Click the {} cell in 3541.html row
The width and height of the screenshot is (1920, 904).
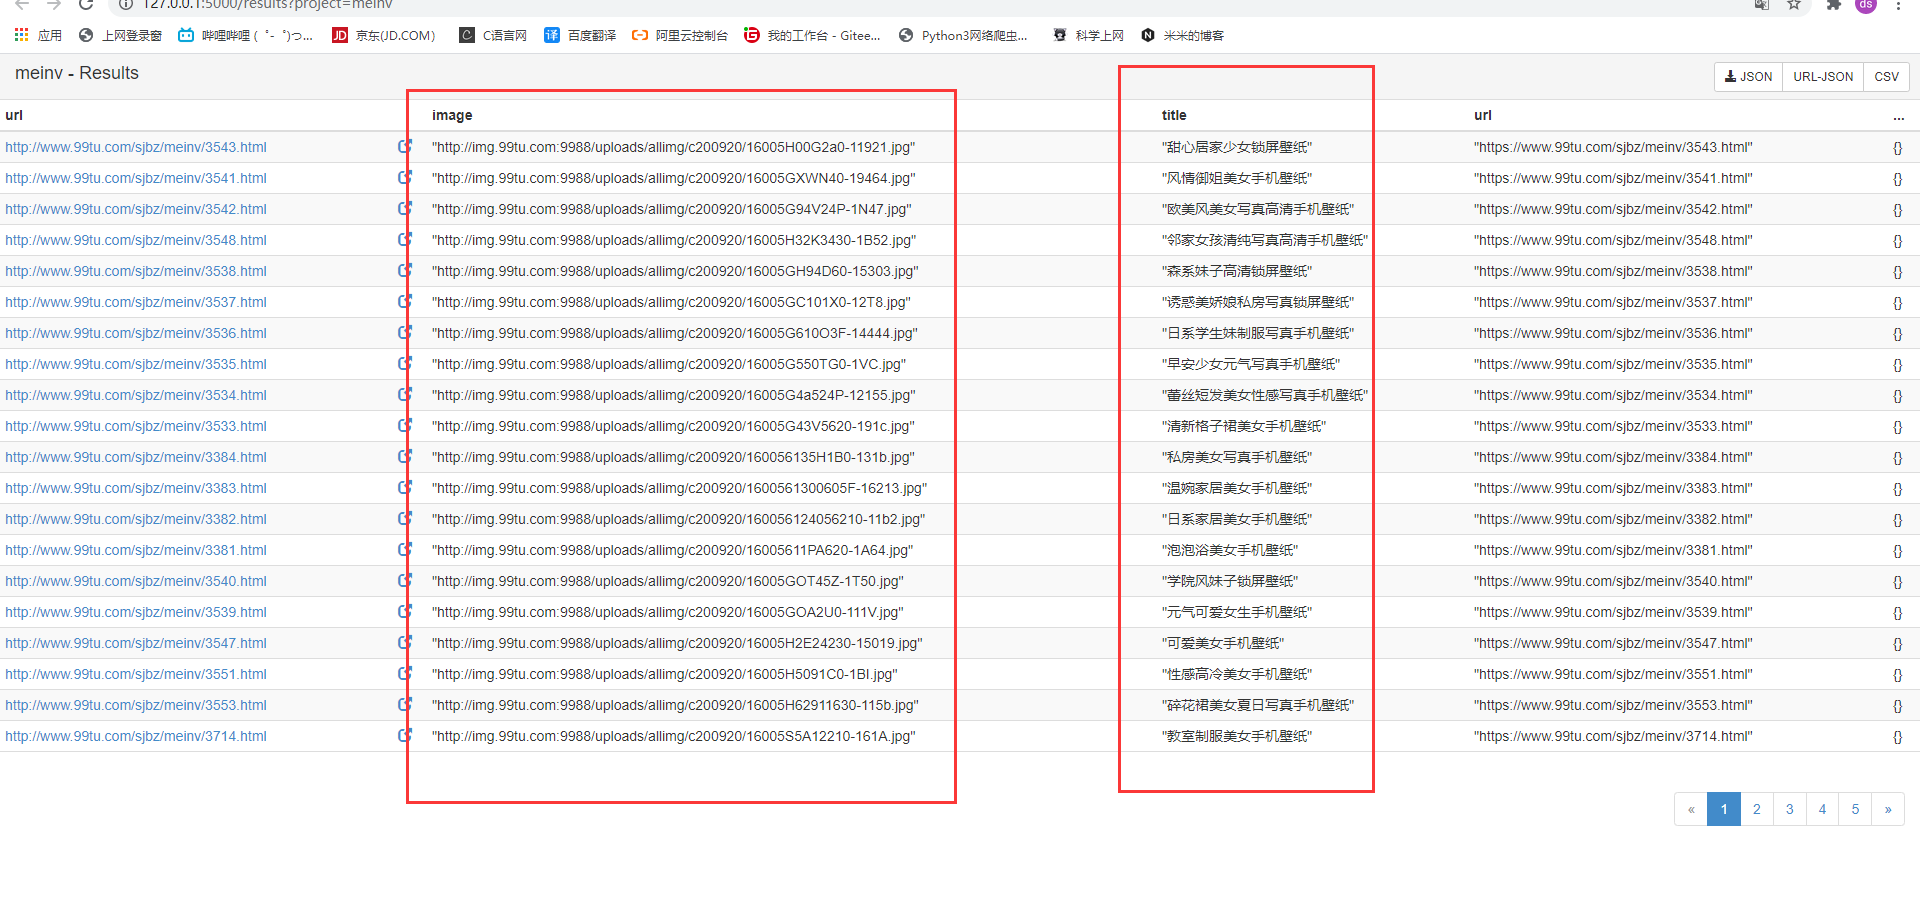(x=1897, y=179)
